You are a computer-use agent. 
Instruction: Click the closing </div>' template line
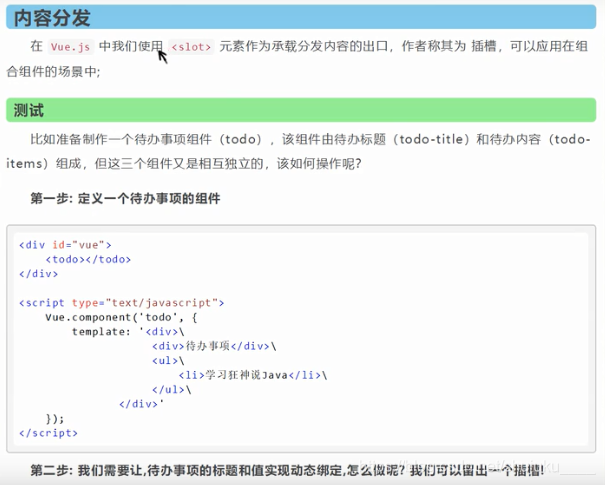click(142, 404)
